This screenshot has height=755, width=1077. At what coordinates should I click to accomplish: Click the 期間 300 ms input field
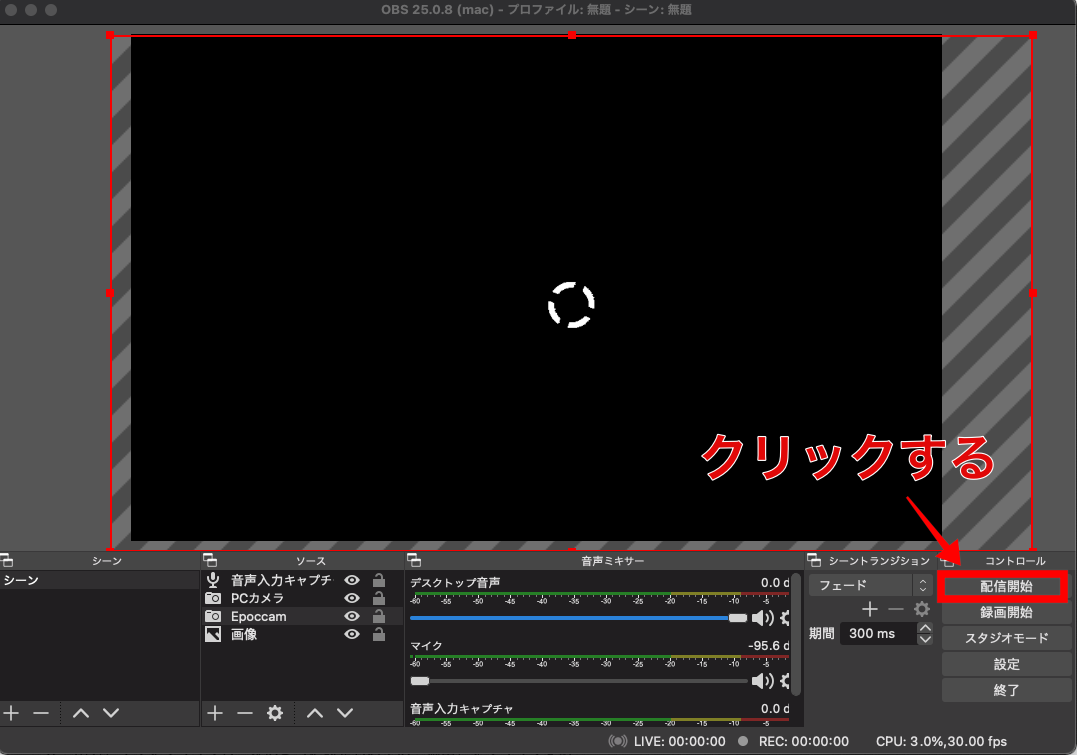[876, 633]
